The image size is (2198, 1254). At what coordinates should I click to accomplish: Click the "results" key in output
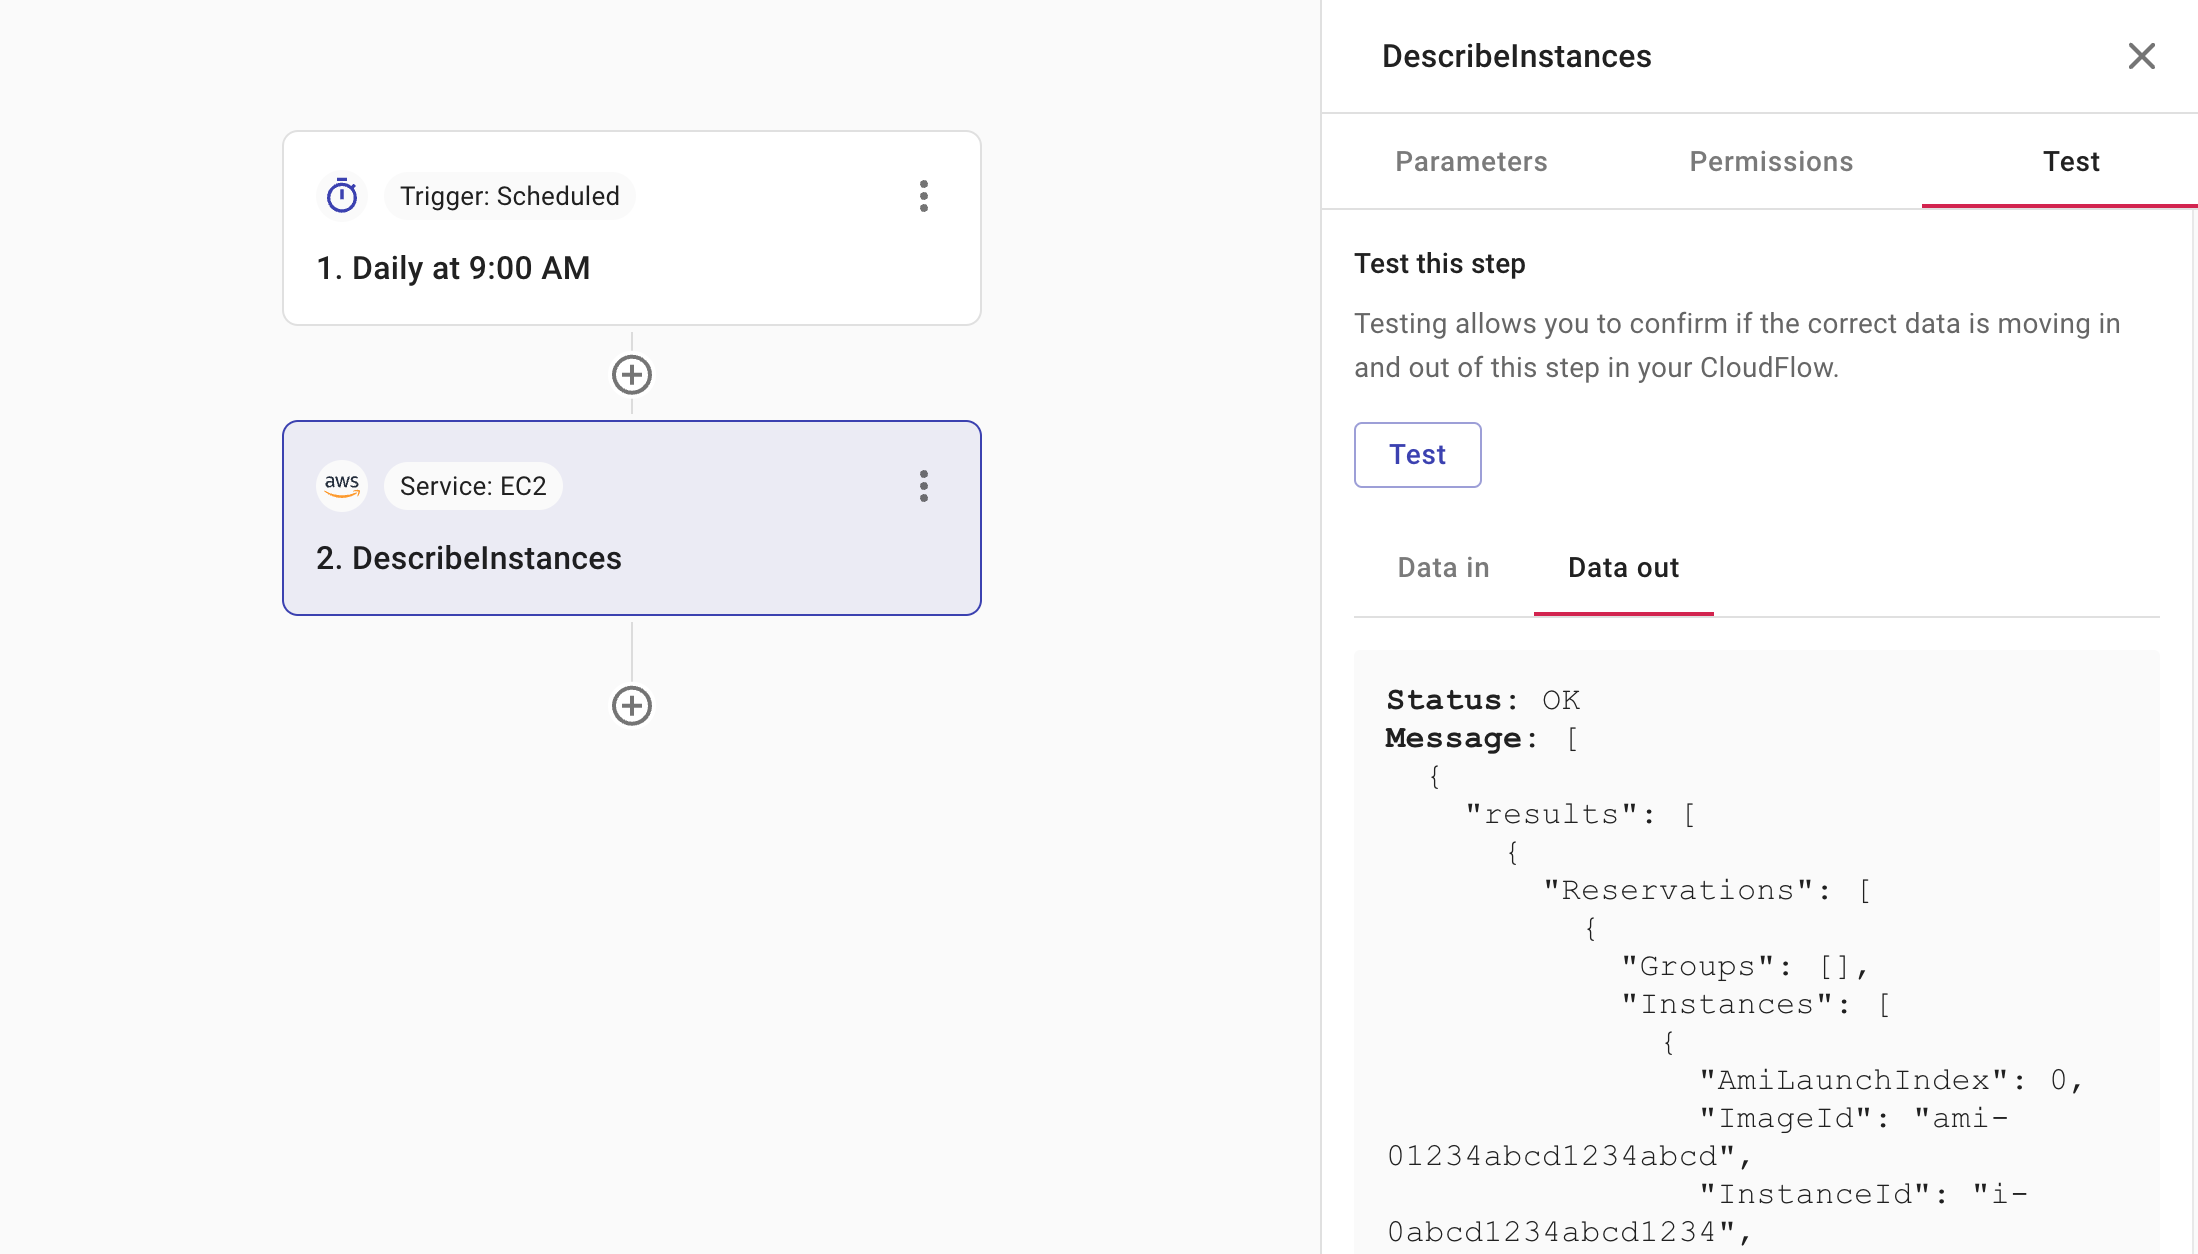pyautogui.click(x=1552, y=814)
